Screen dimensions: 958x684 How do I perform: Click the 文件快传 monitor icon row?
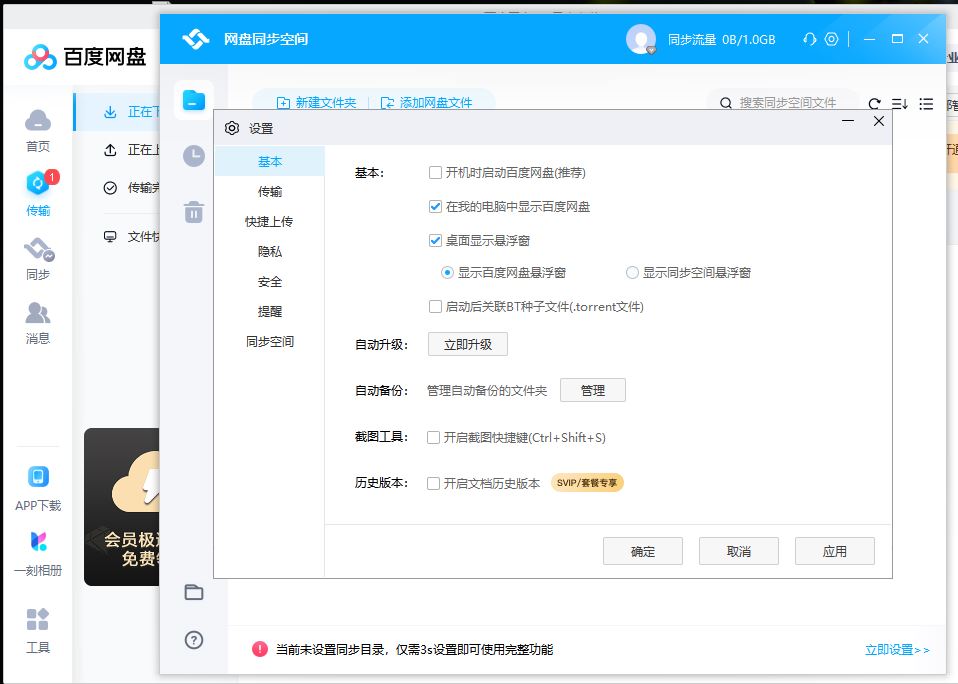pyautogui.click(x=131, y=236)
